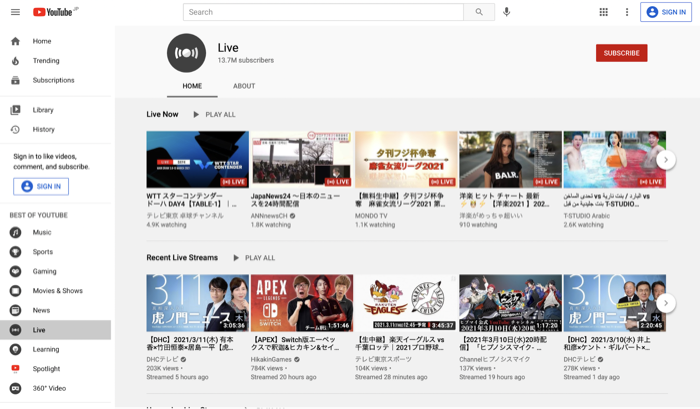Click the Spotlight icon in sidebar

click(15, 369)
